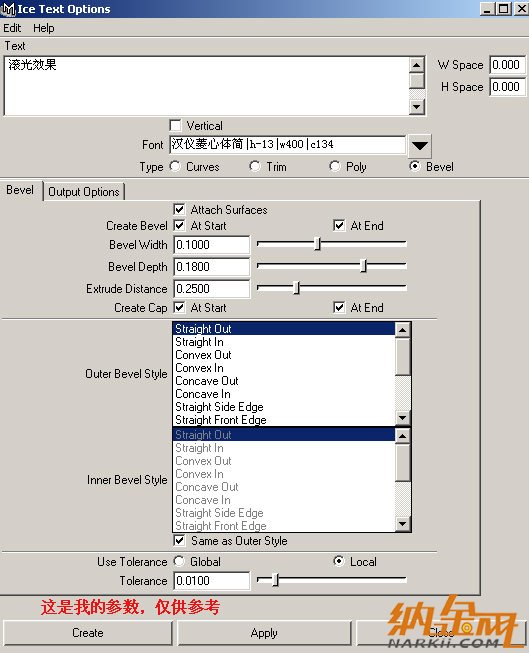Switch to the Output Options tab
The width and height of the screenshot is (529, 653).
coord(84,192)
